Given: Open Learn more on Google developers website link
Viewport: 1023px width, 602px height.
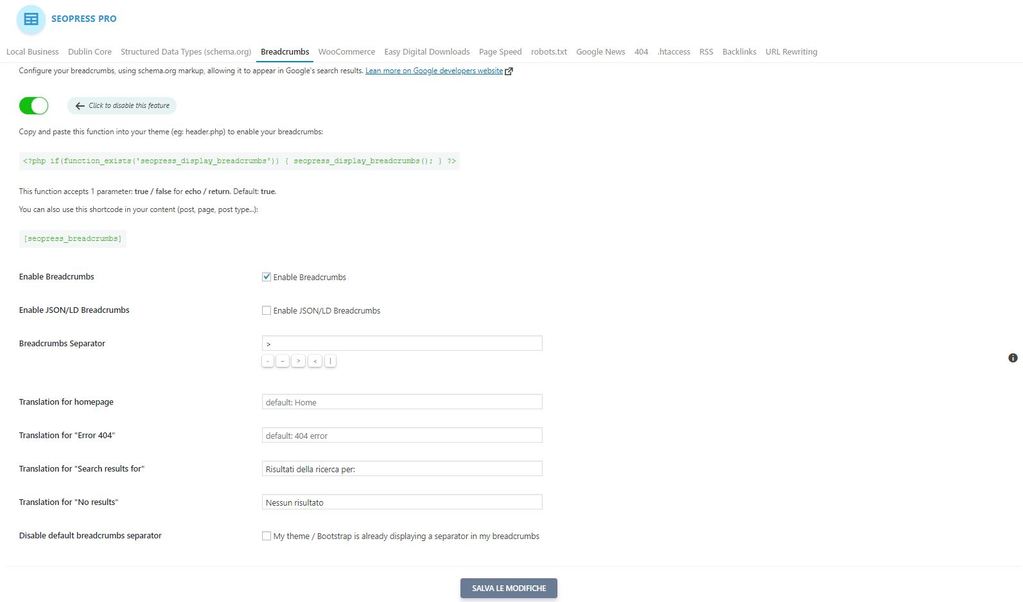Looking at the screenshot, I should (x=434, y=71).
